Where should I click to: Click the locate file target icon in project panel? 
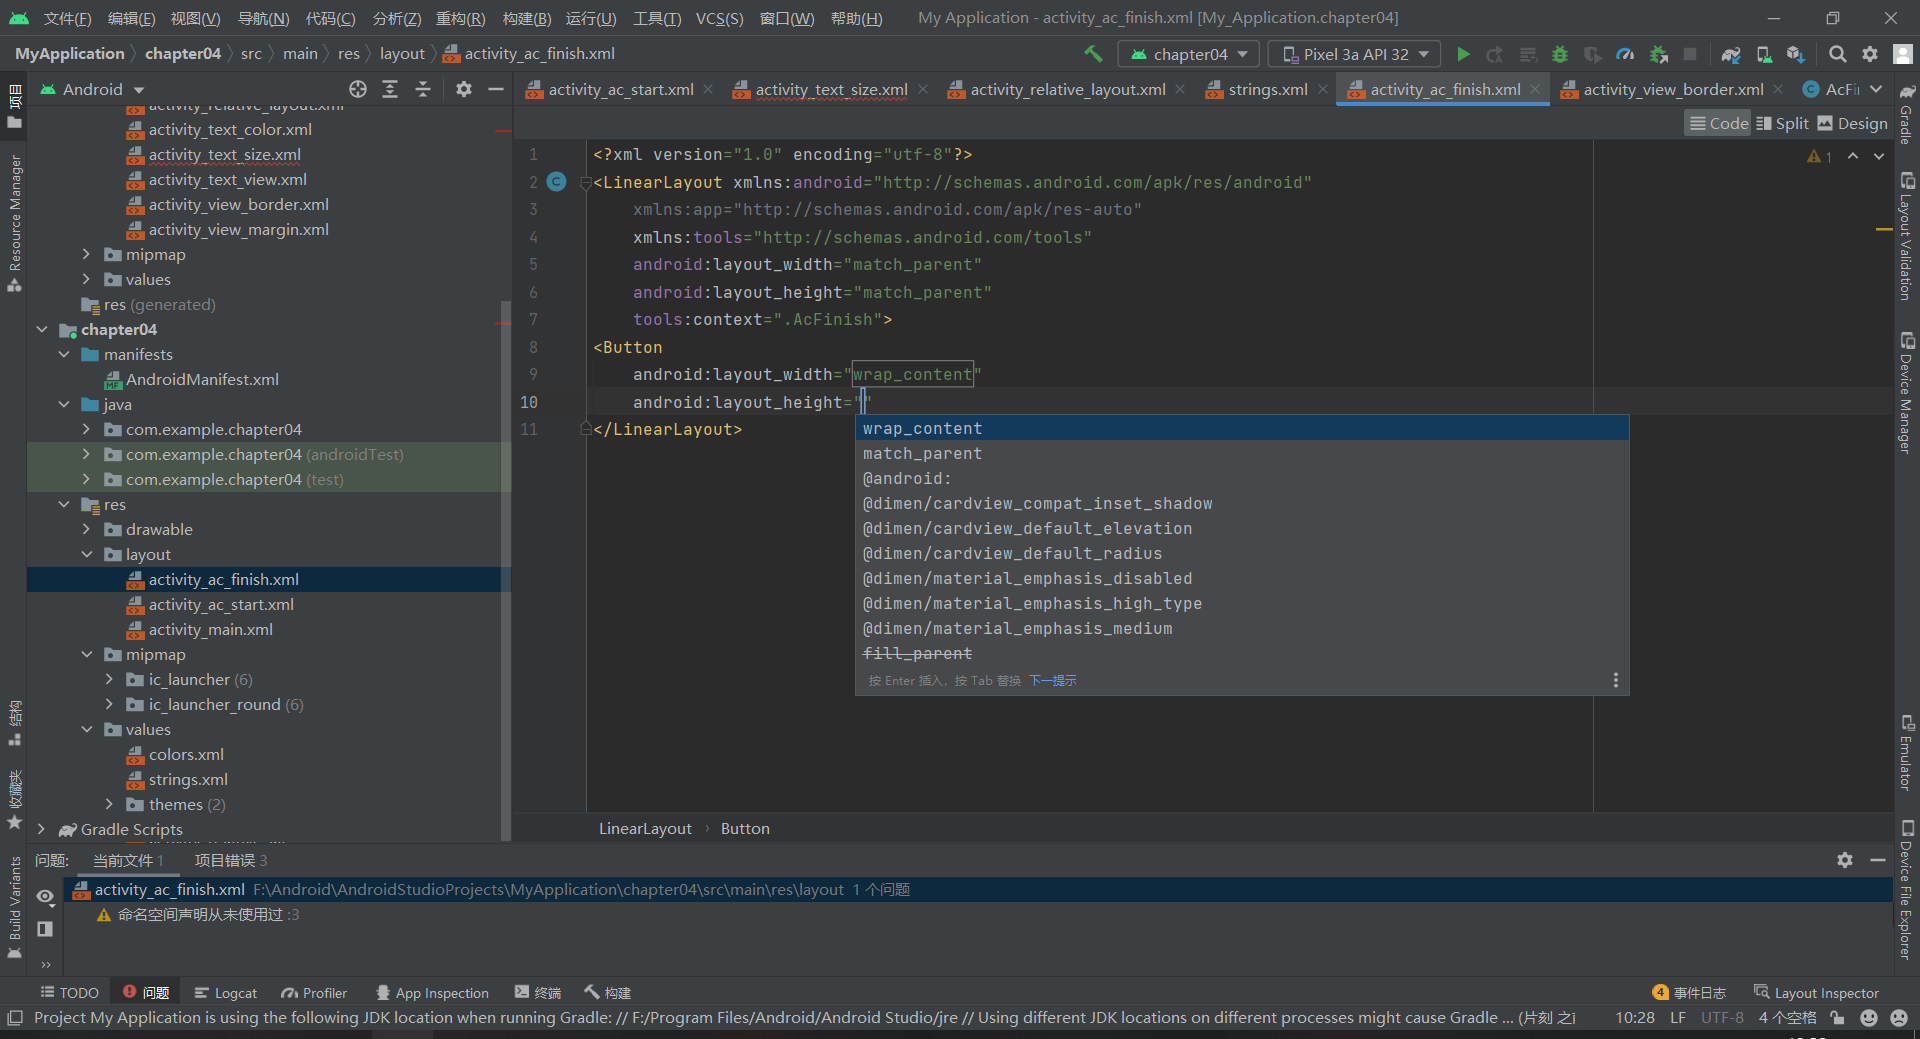tap(357, 89)
